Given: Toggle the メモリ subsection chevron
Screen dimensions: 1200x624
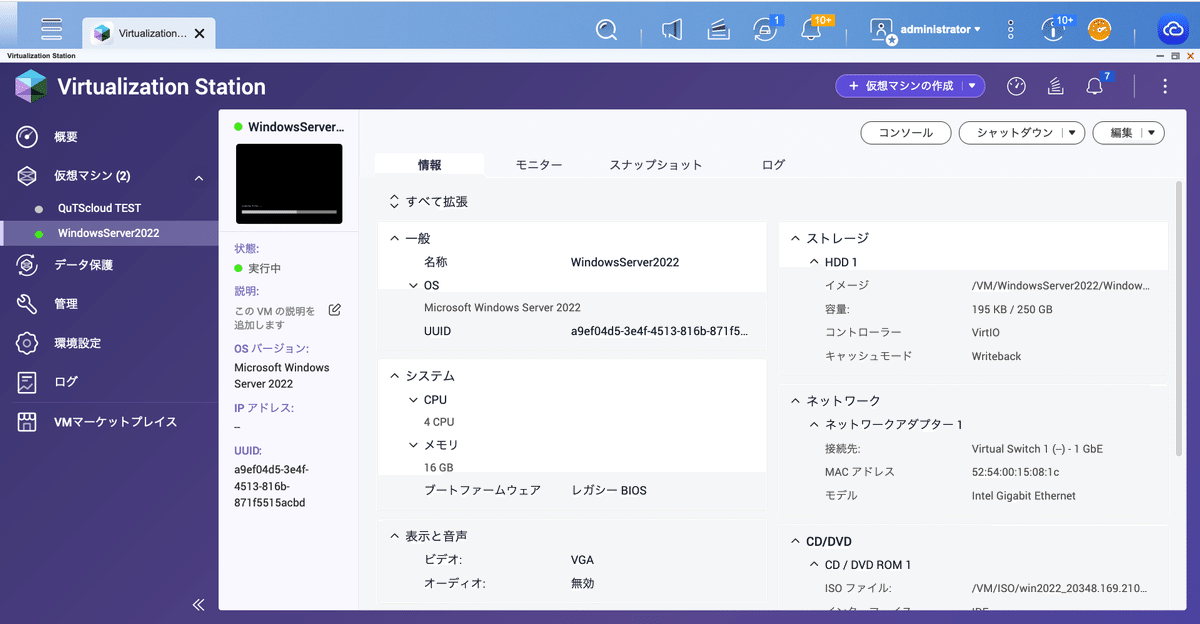Looking at the screenshot, I should 414,445.
